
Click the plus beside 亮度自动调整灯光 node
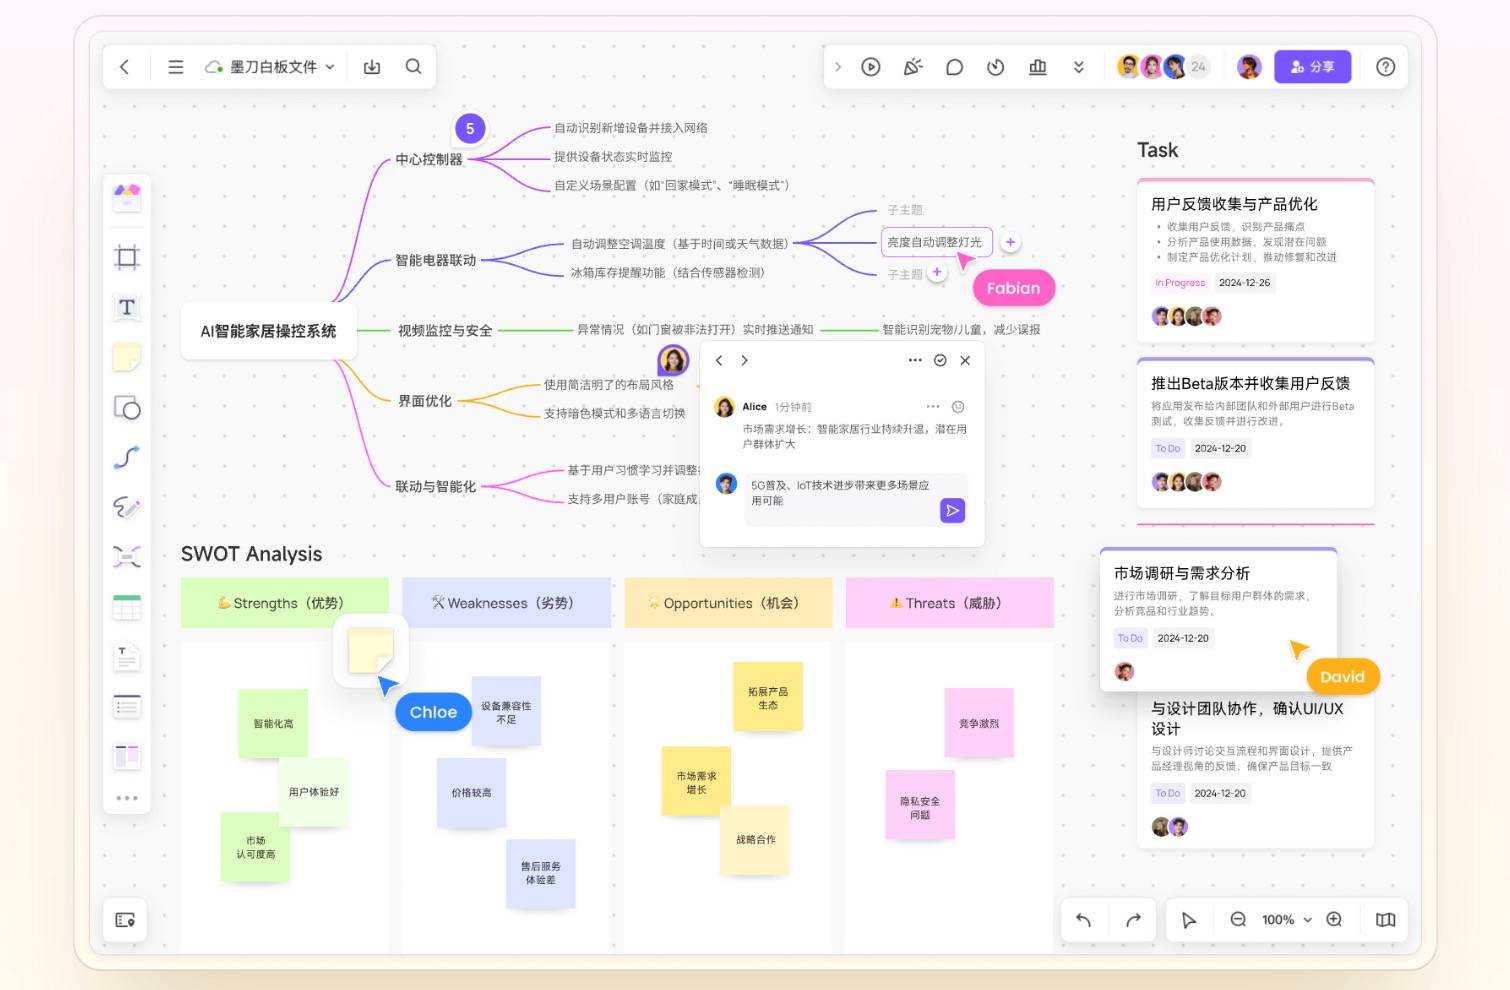click(1010, 242)
